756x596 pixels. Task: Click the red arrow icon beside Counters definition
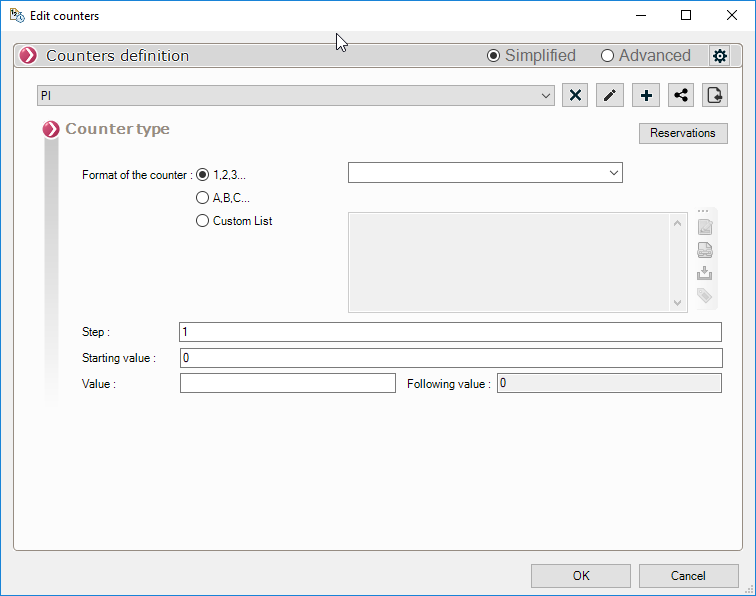28,56
